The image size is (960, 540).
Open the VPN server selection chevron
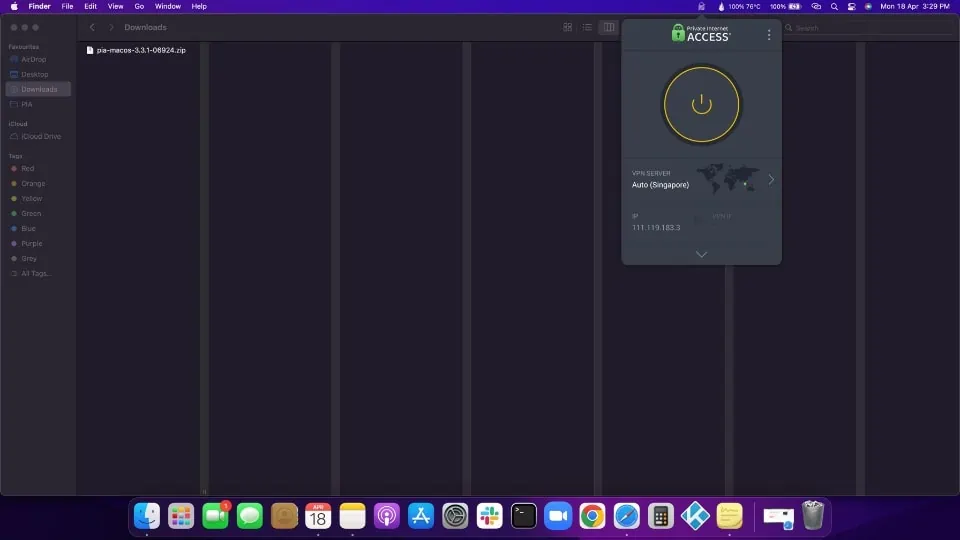[771, 179]
